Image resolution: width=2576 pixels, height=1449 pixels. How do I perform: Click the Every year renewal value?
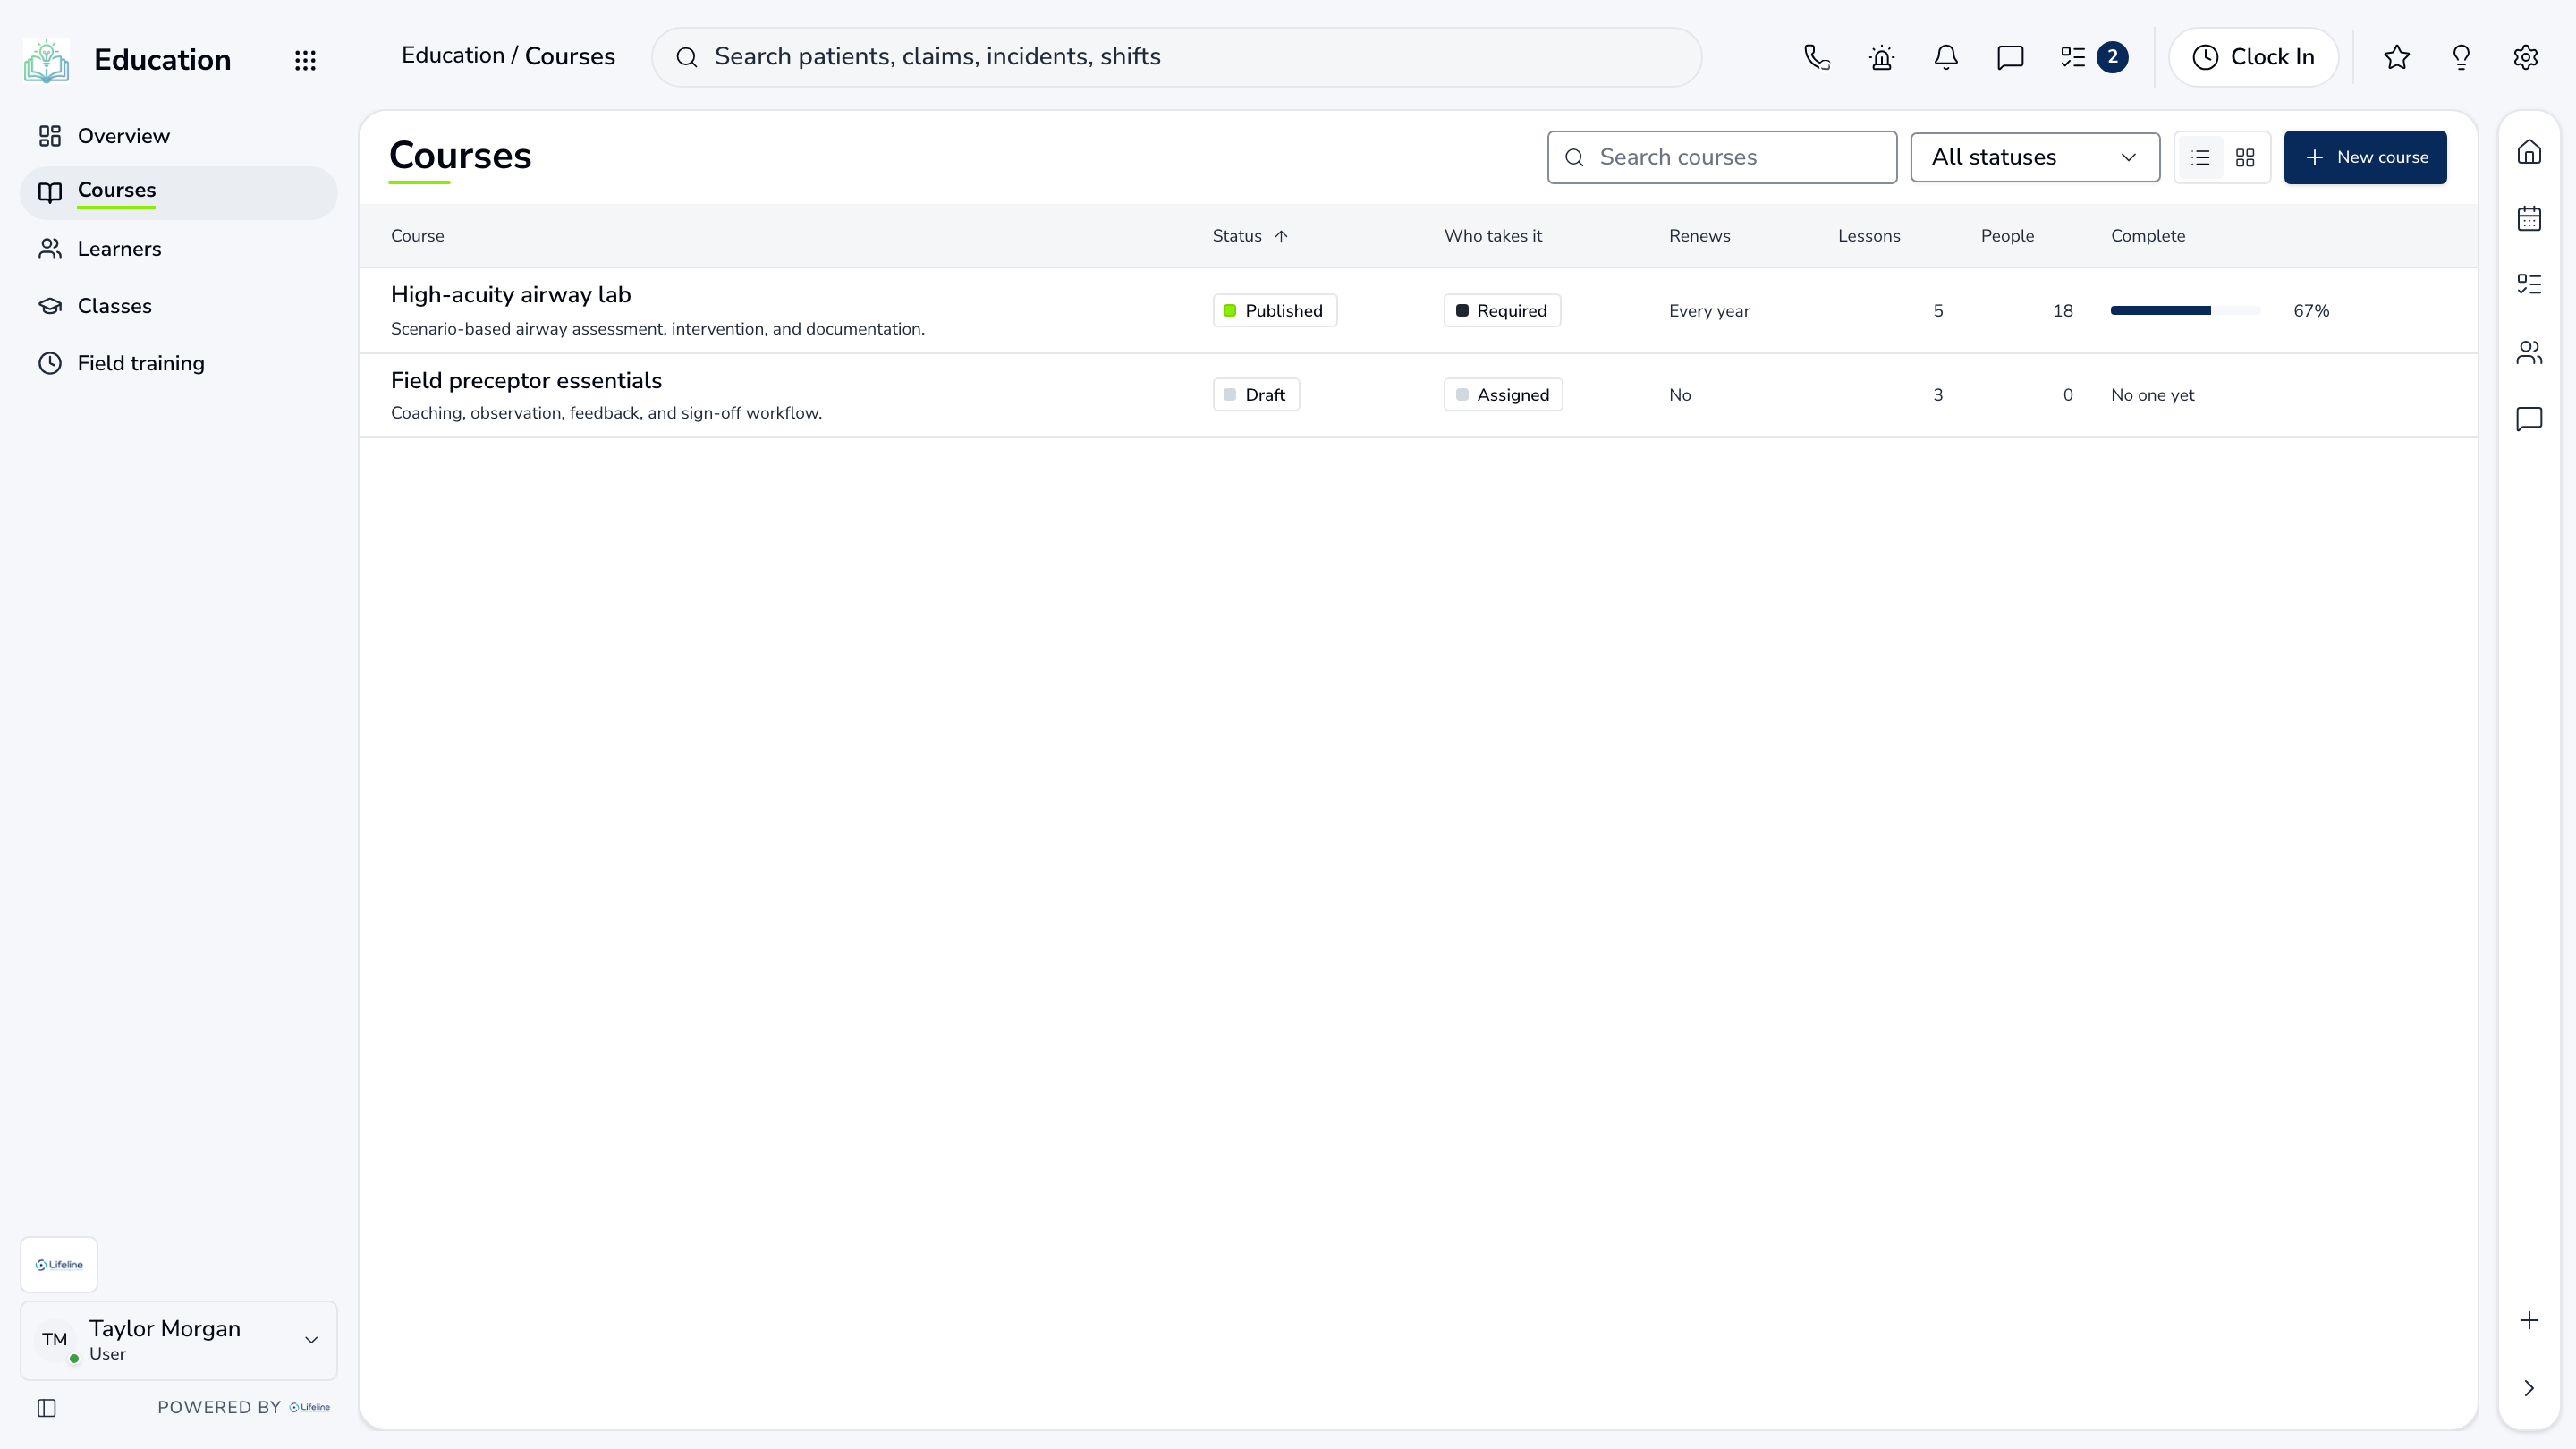coord(1709,311)
